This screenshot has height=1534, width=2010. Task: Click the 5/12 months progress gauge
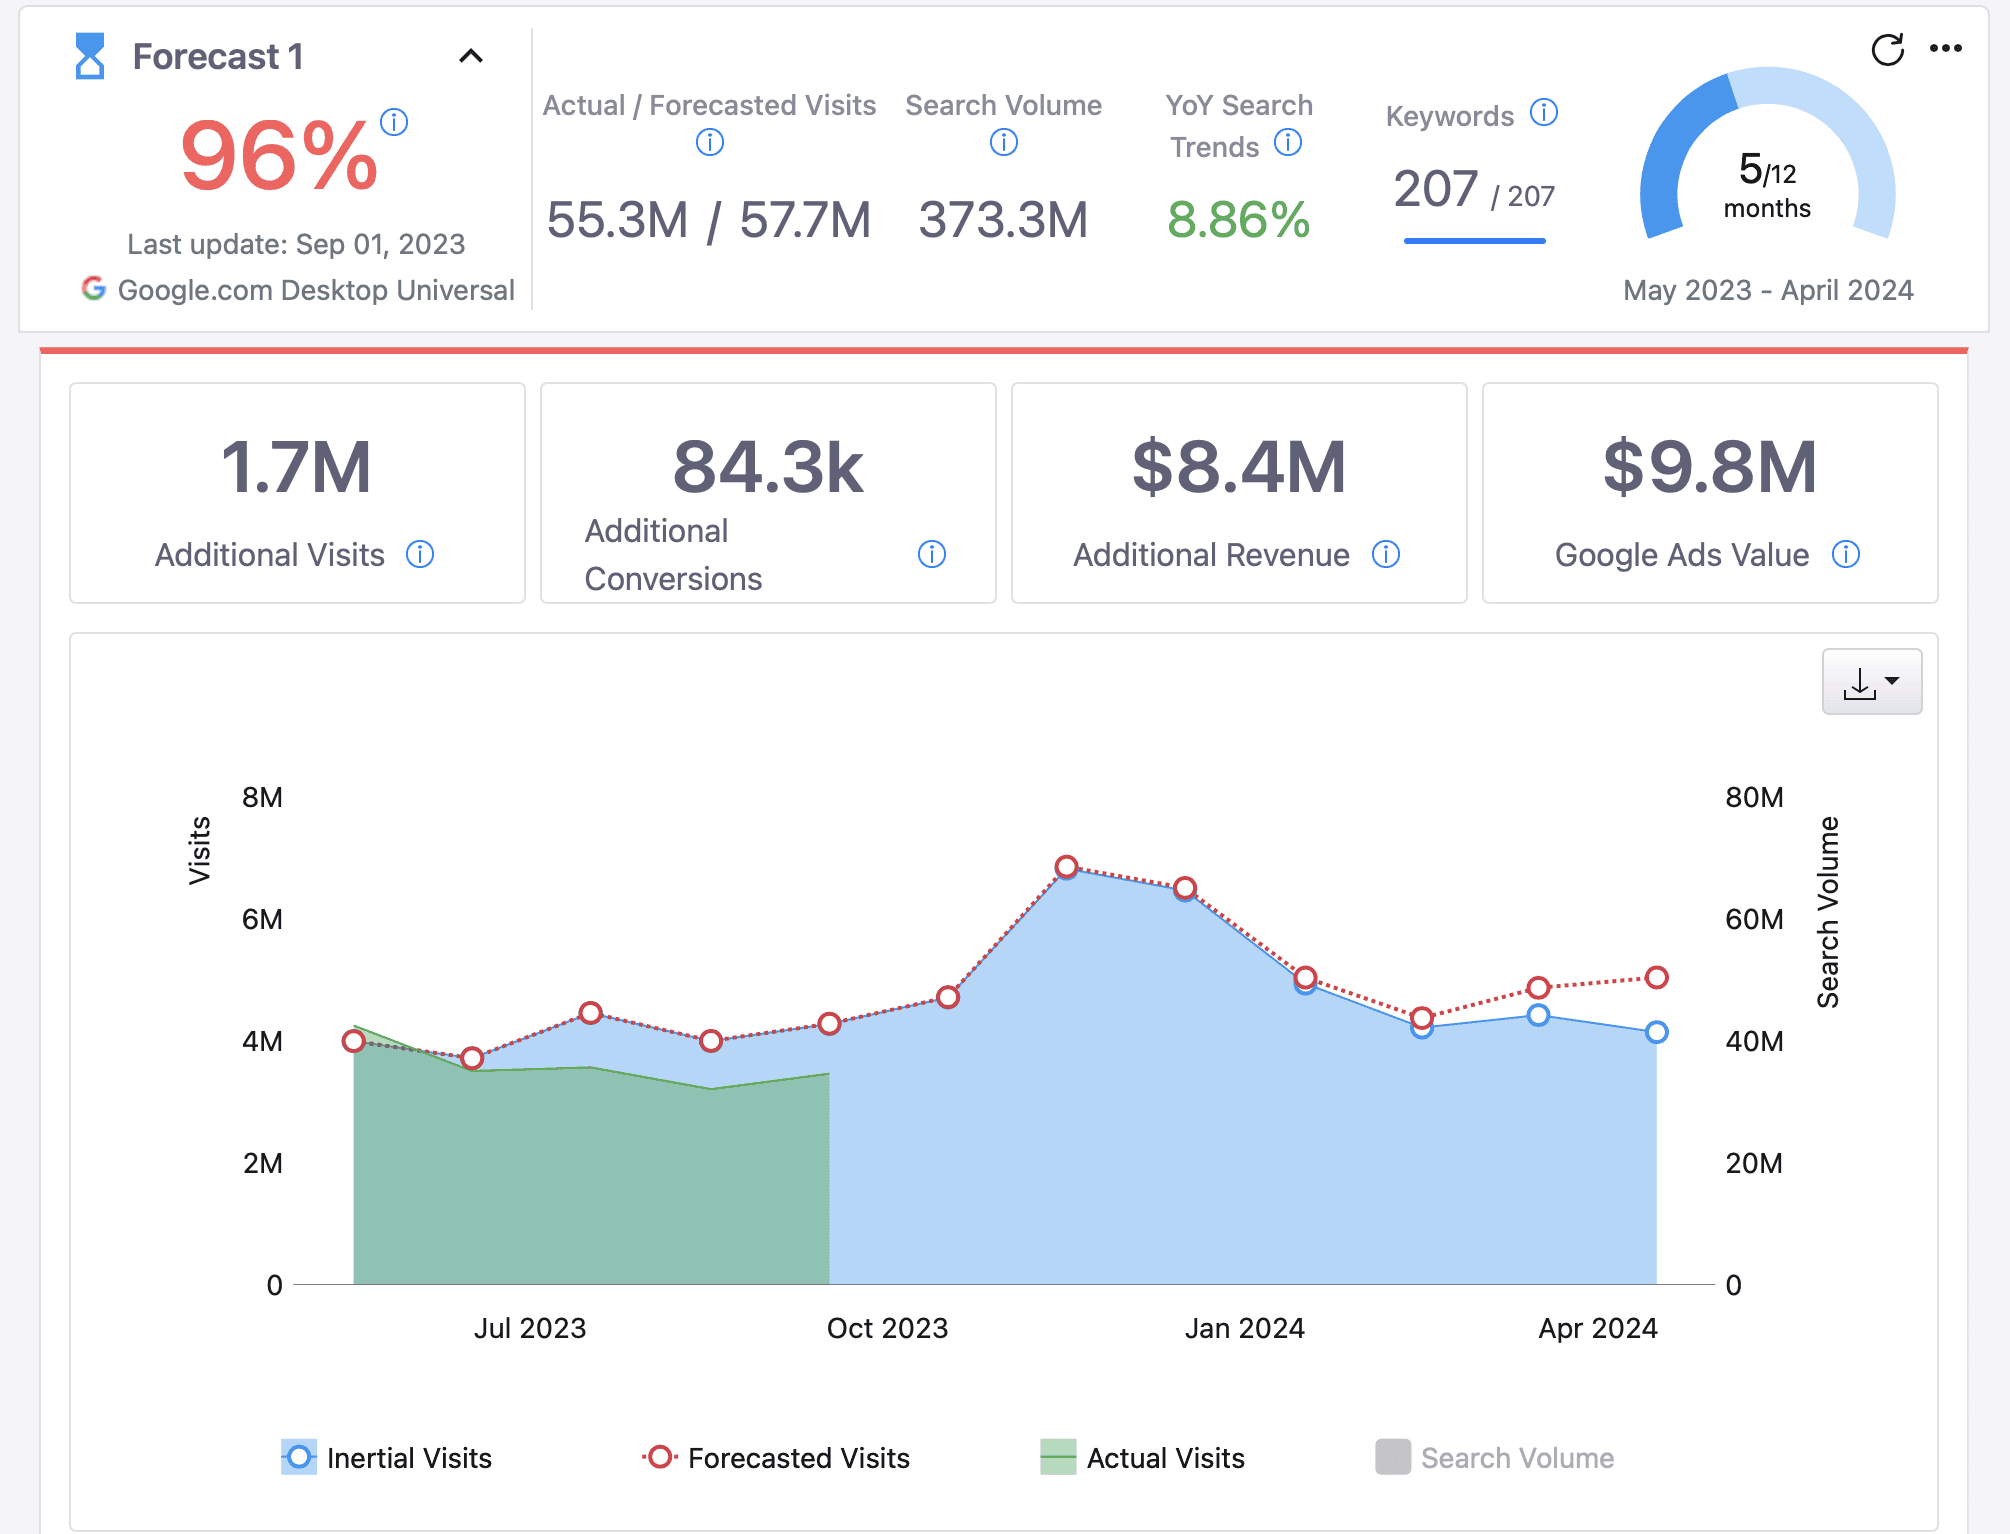click(1767, 160)
